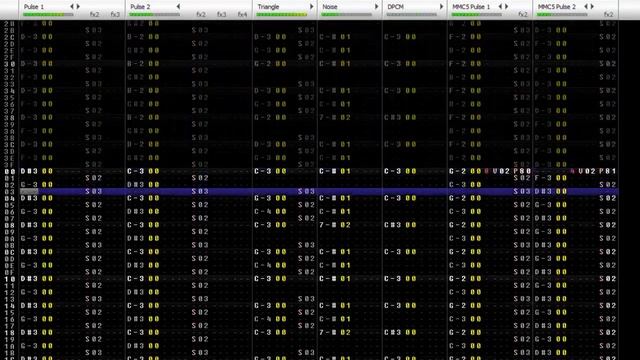Select the D#3 note on highlighted row 03 in MMC5 Pulse 2
This screenshot has width=640, height=360.
543,191
